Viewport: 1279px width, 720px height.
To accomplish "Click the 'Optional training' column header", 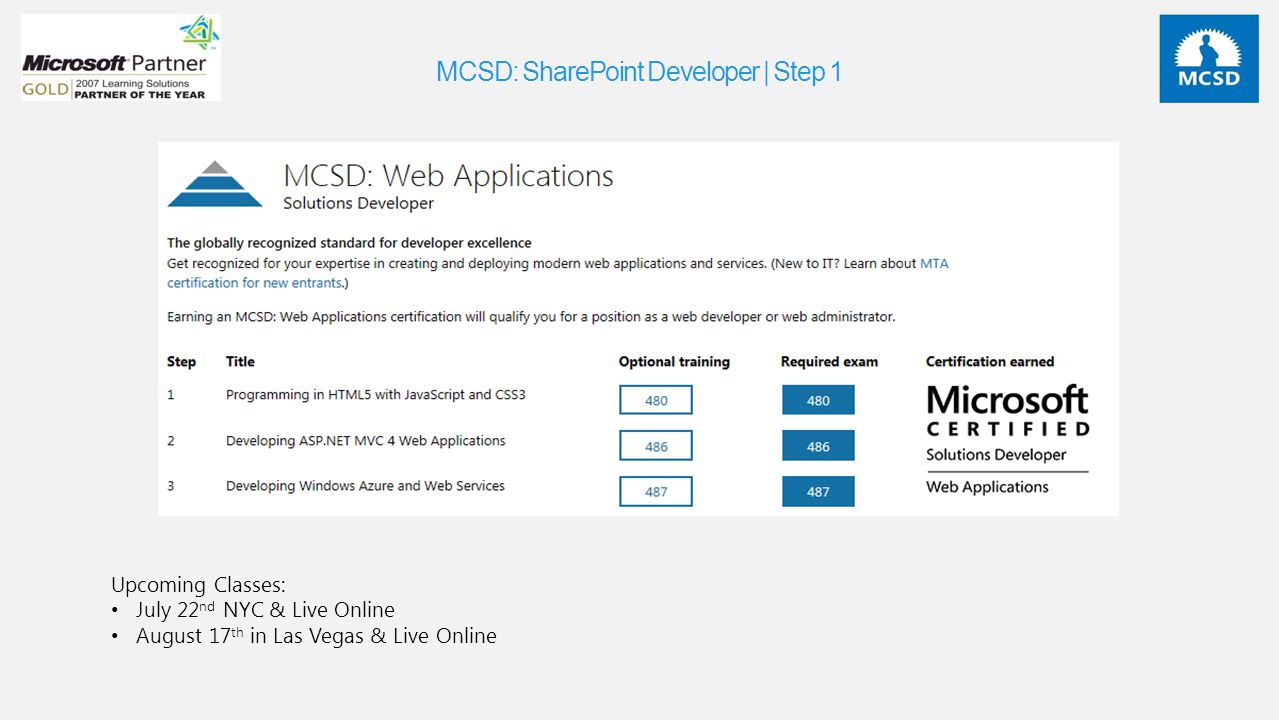I will coord(674,362).
